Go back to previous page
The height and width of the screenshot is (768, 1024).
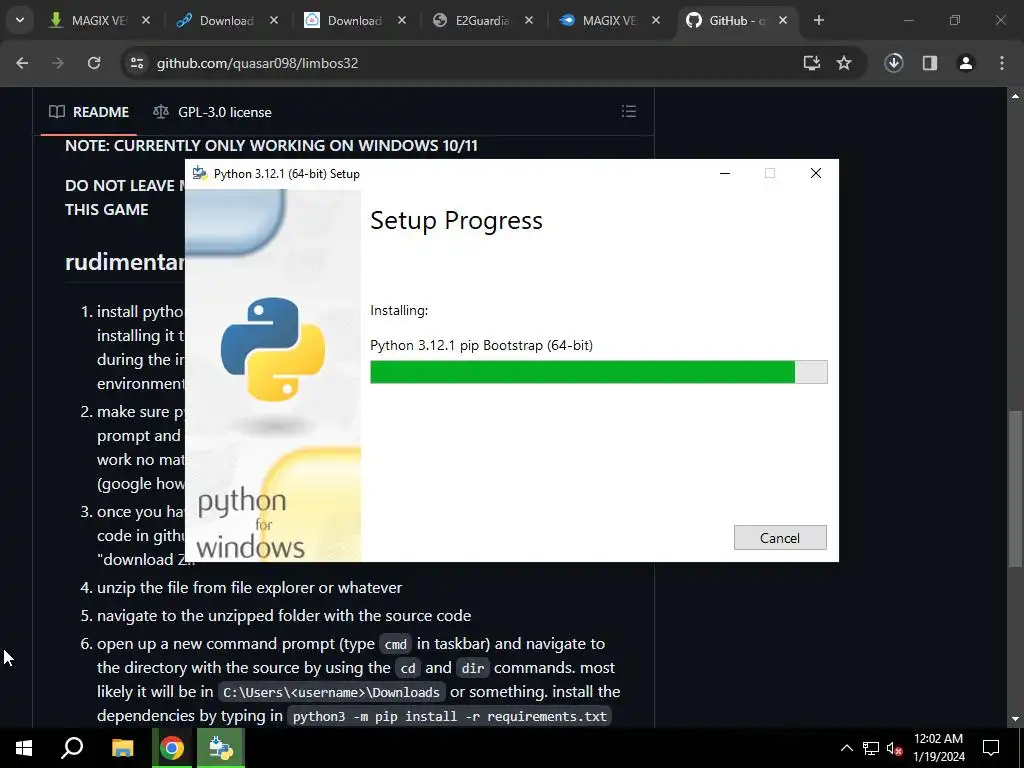pos(22,63)
